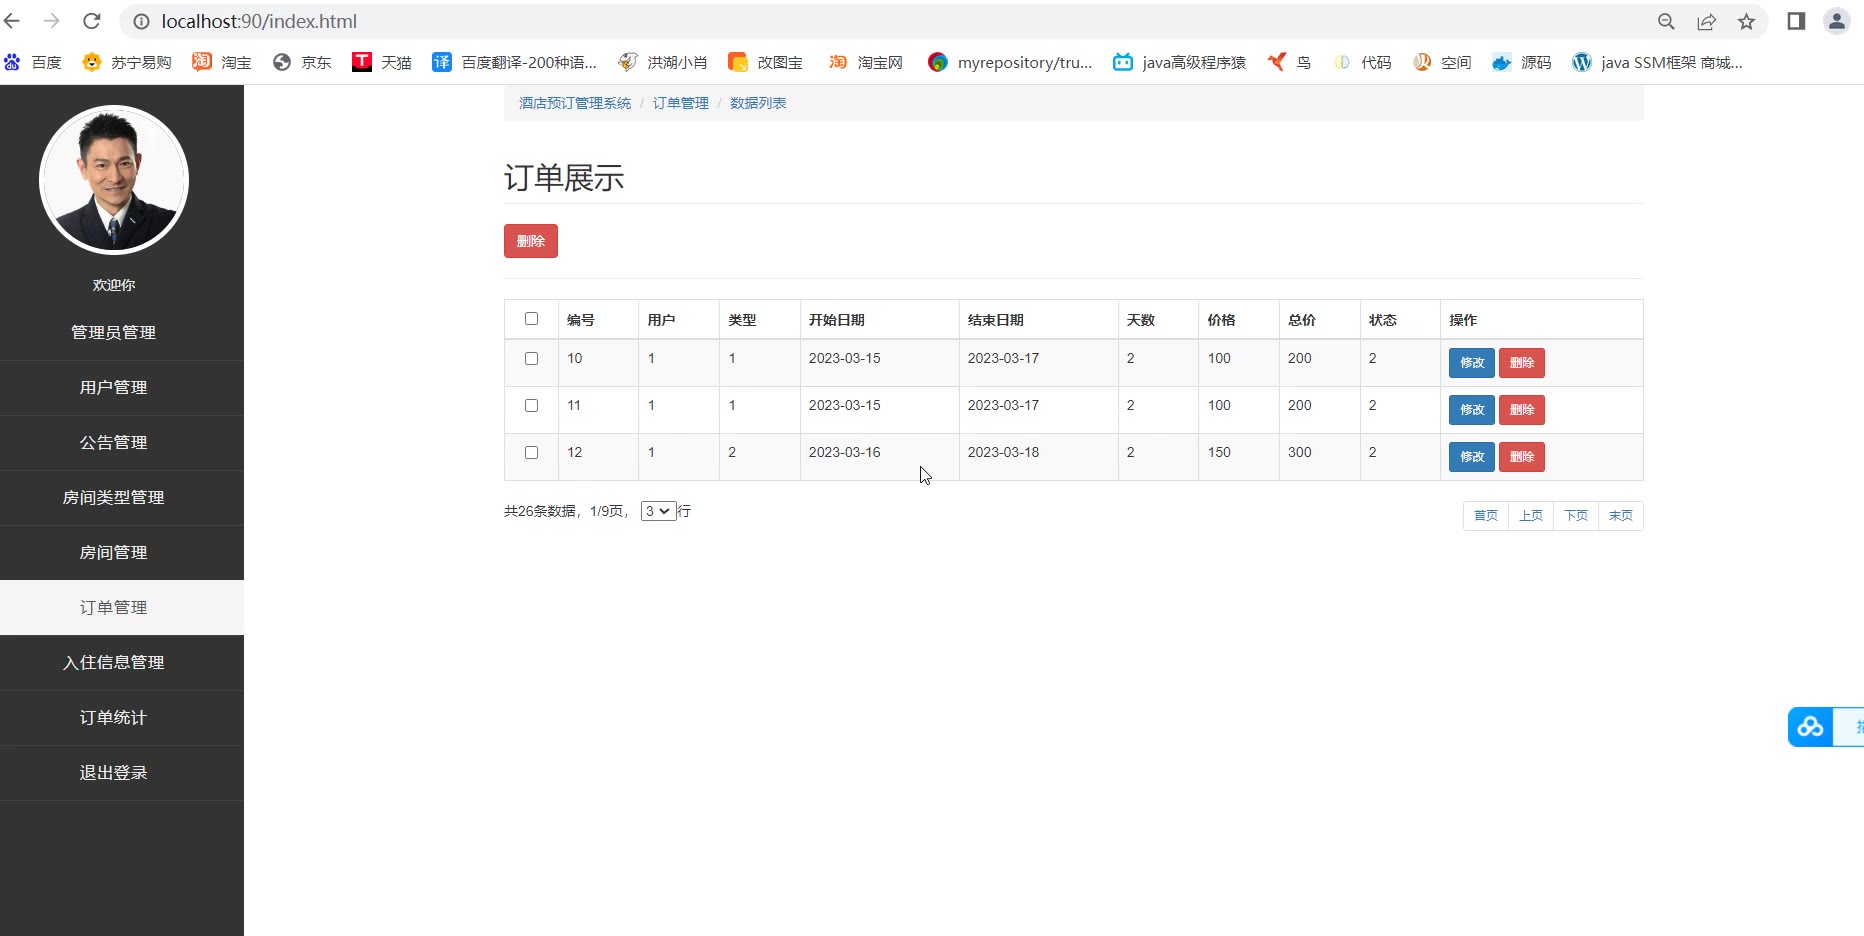Click the share page icon in address bar
This screenshot has height=936, width=1864.
[1706, 21]
